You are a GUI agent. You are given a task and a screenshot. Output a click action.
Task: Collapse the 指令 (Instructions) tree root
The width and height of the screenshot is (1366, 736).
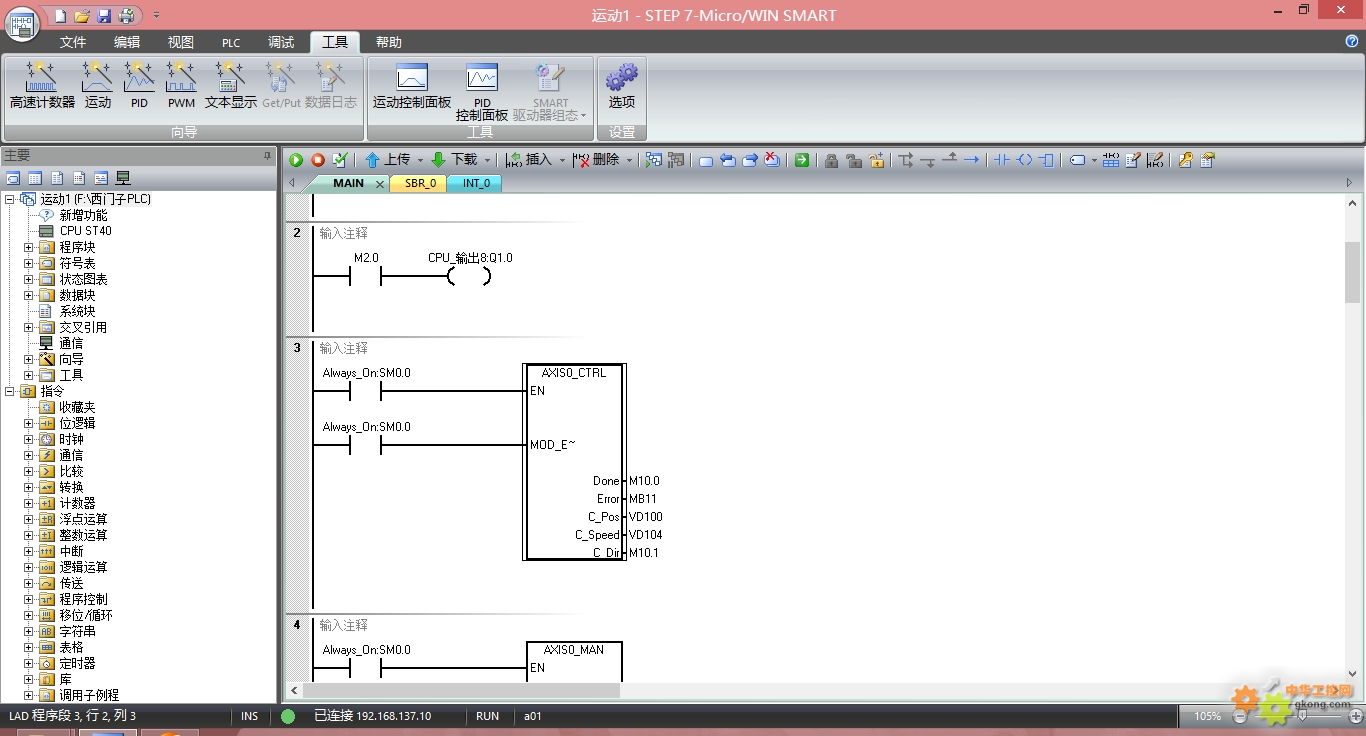coord(10,391)
